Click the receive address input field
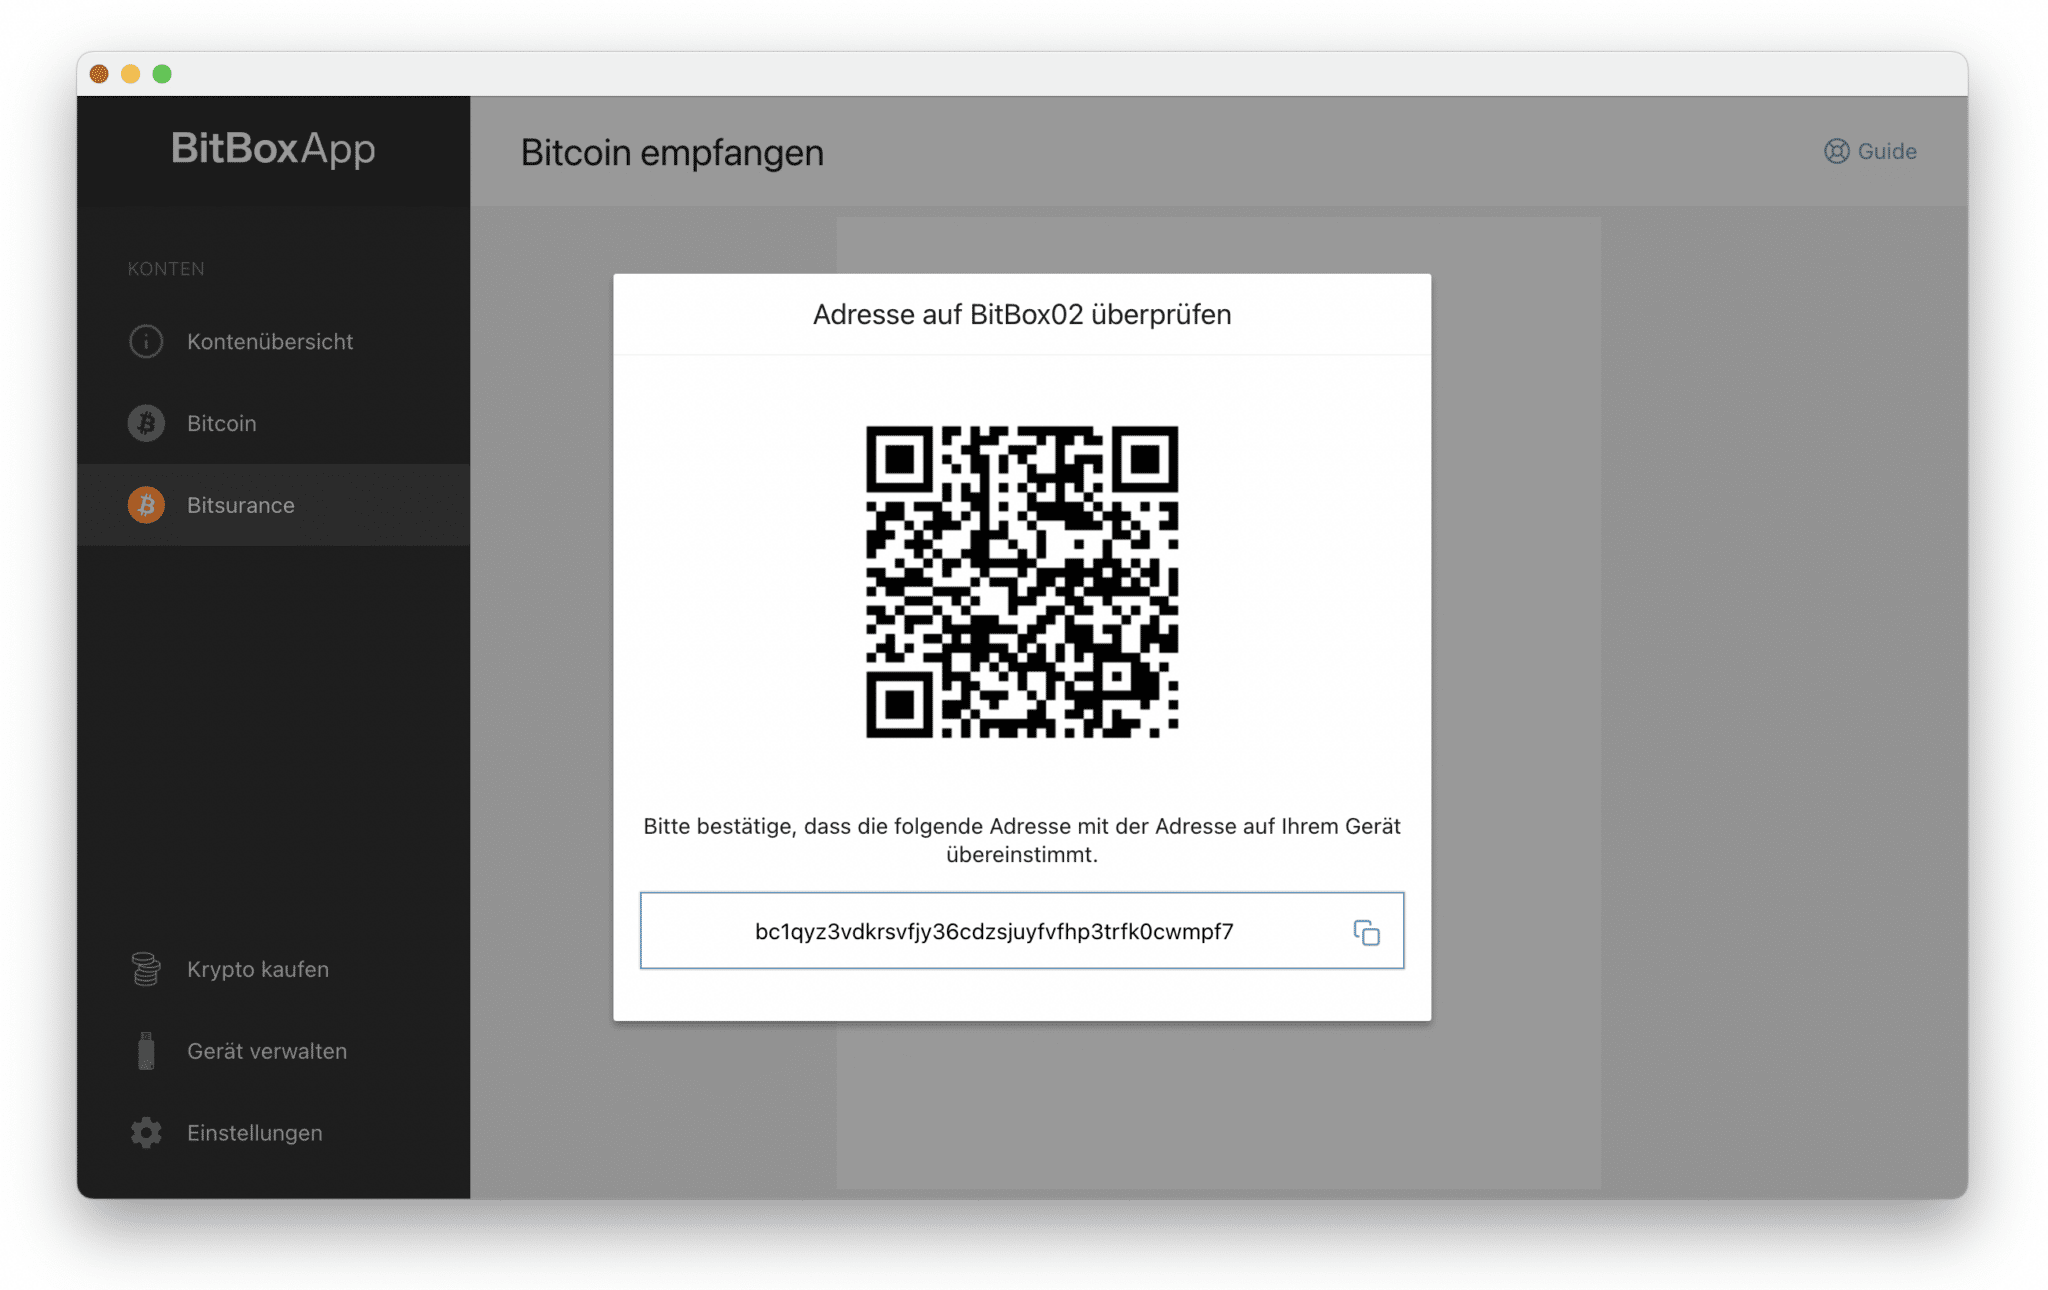Screen dimensions: 2048x1290 tap(1022, 931)
